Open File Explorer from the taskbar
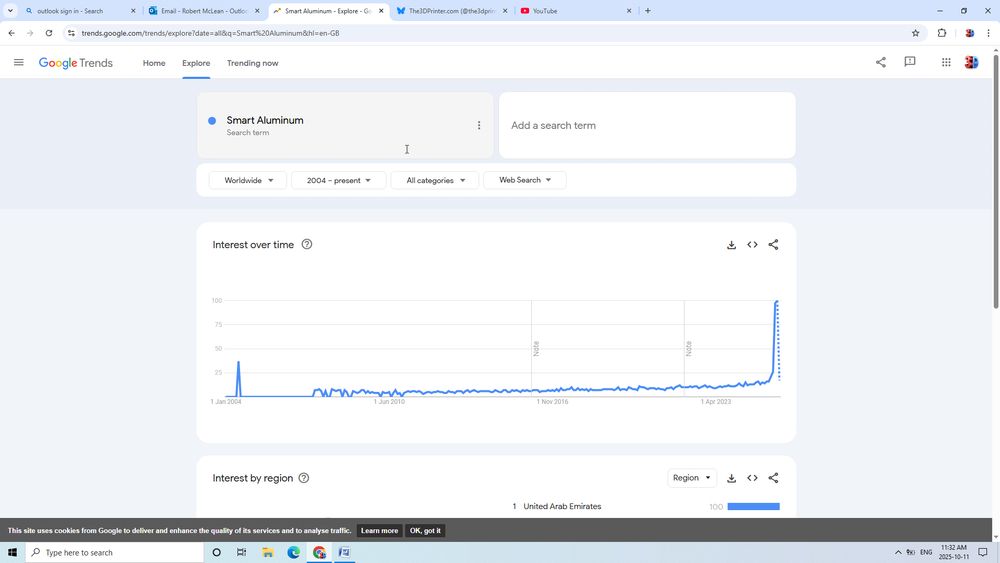This screenshot has width=1000, height=563. pyautogui.click(x=267, y=552)
